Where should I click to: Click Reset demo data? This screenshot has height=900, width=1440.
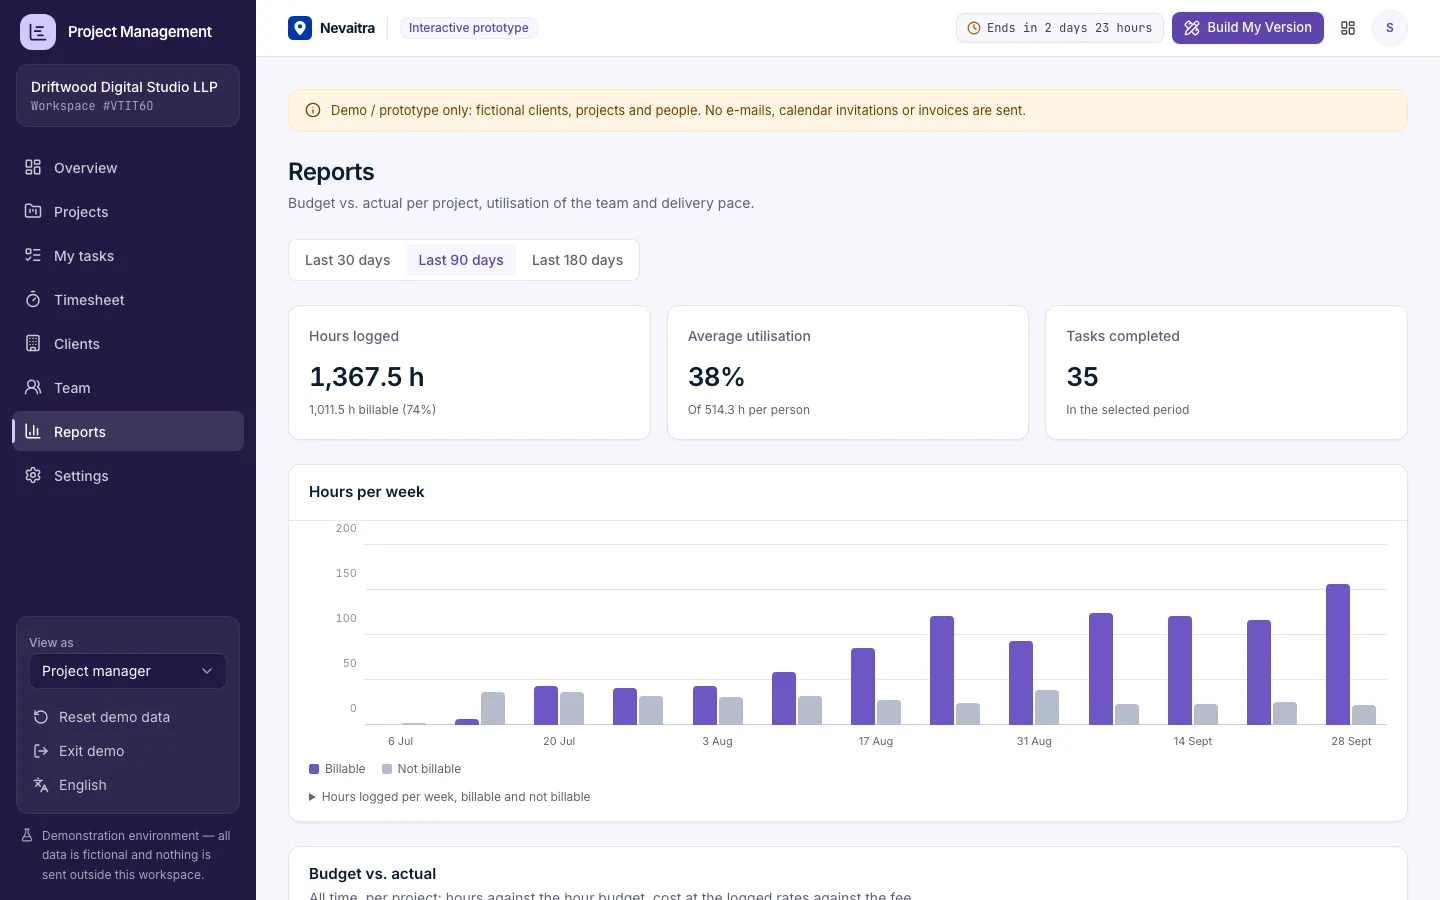[128, 717]
